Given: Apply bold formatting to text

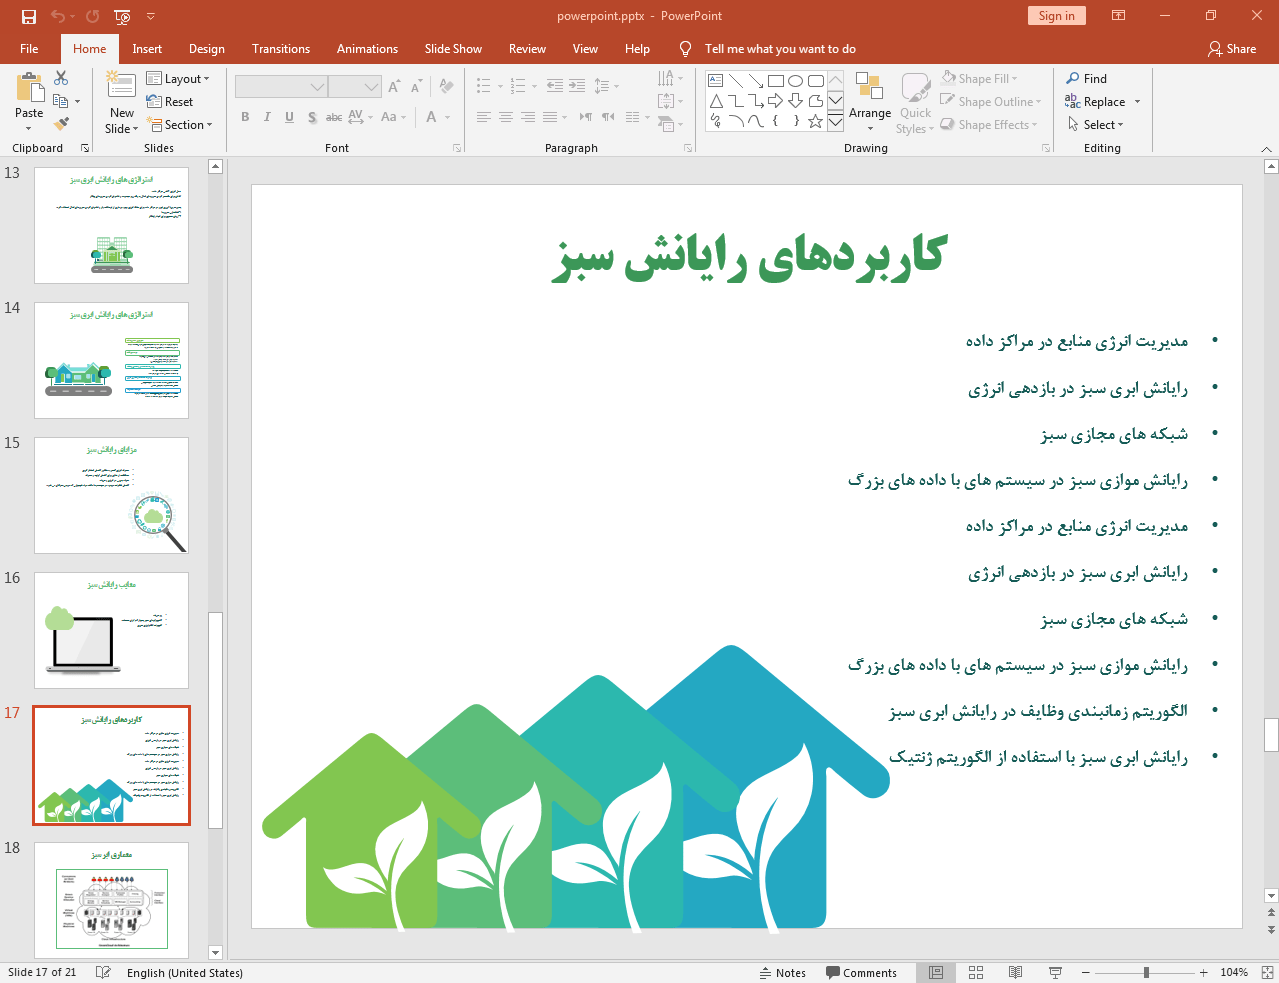Looking at the screenshot, I should tap(244, 117).
